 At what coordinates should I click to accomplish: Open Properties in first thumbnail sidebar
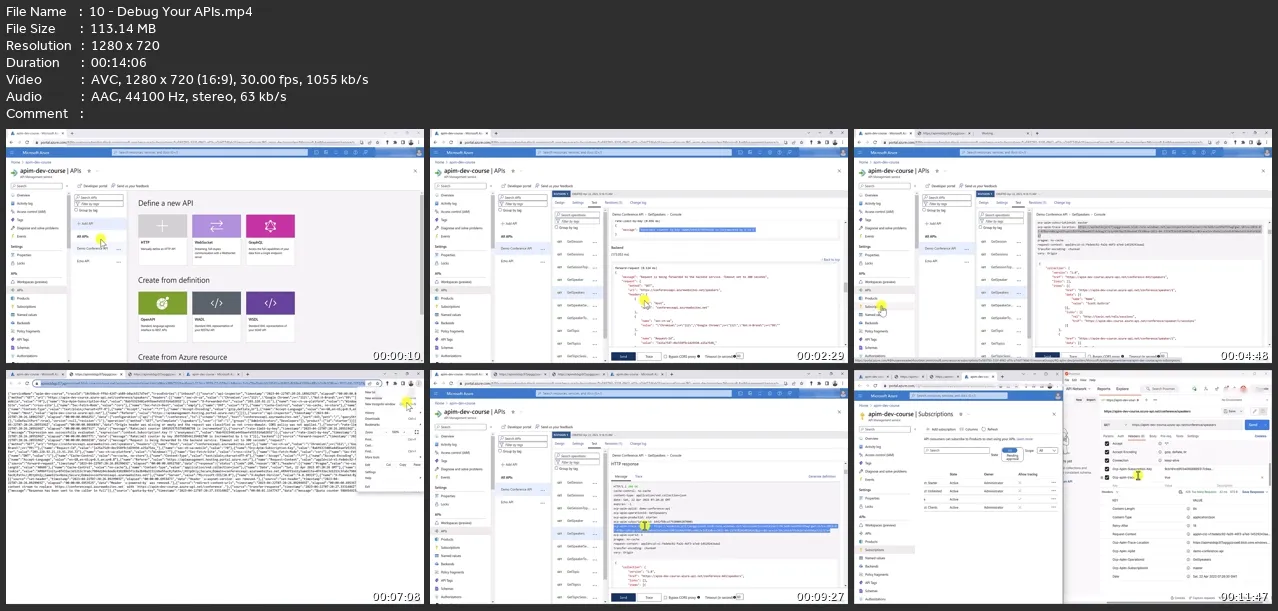(x=23, y=255)
